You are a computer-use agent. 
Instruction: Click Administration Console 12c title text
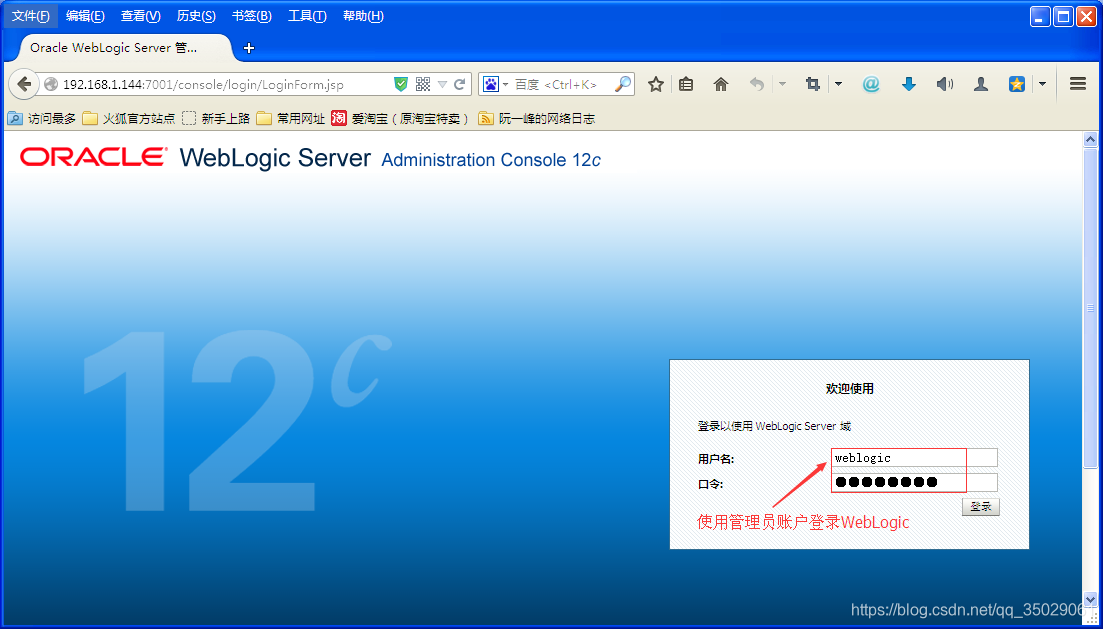[x=491, y=160]
